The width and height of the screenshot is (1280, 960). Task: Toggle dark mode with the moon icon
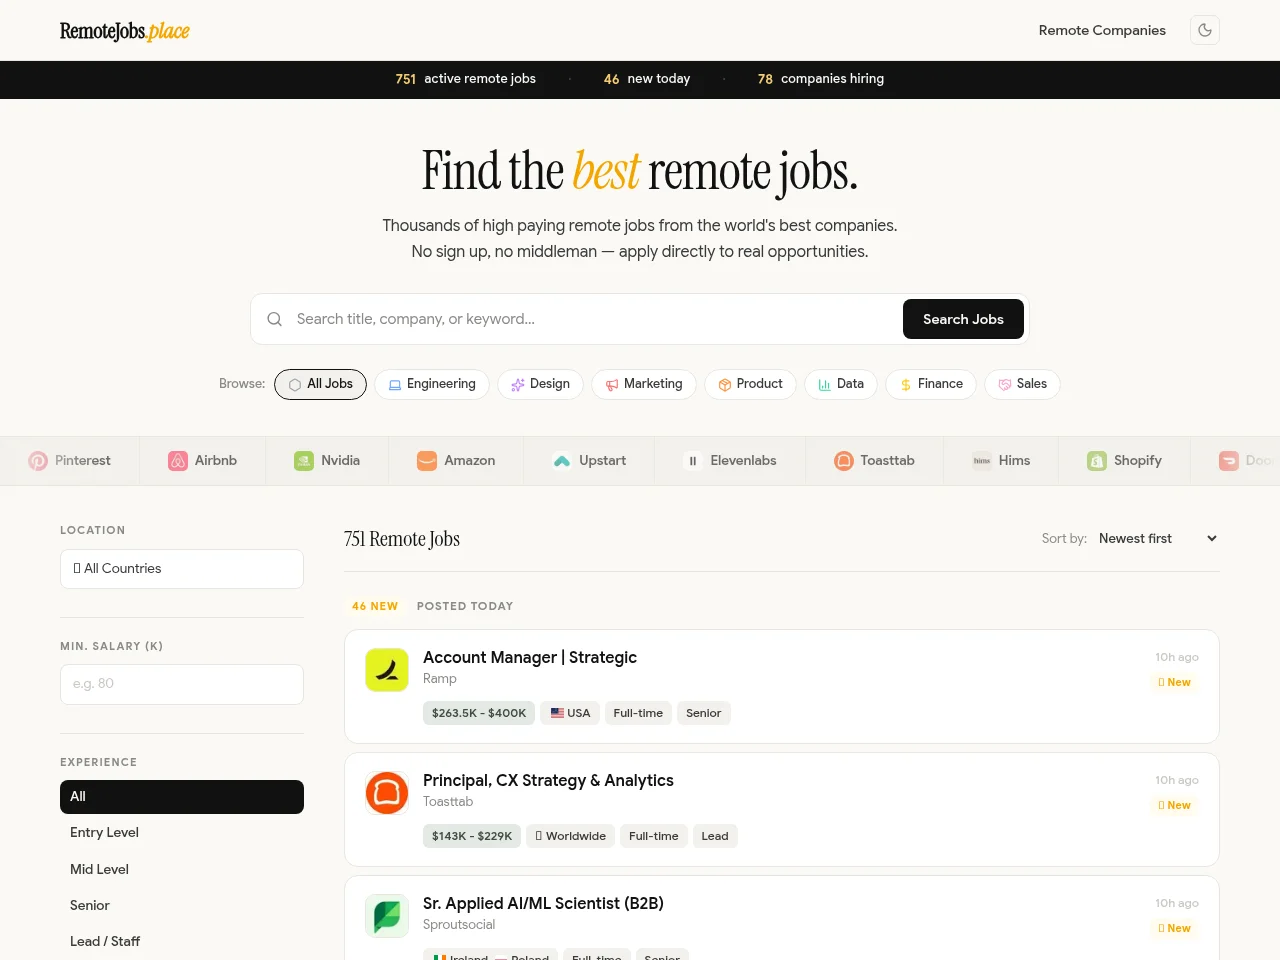click(x=1205, y=30)
